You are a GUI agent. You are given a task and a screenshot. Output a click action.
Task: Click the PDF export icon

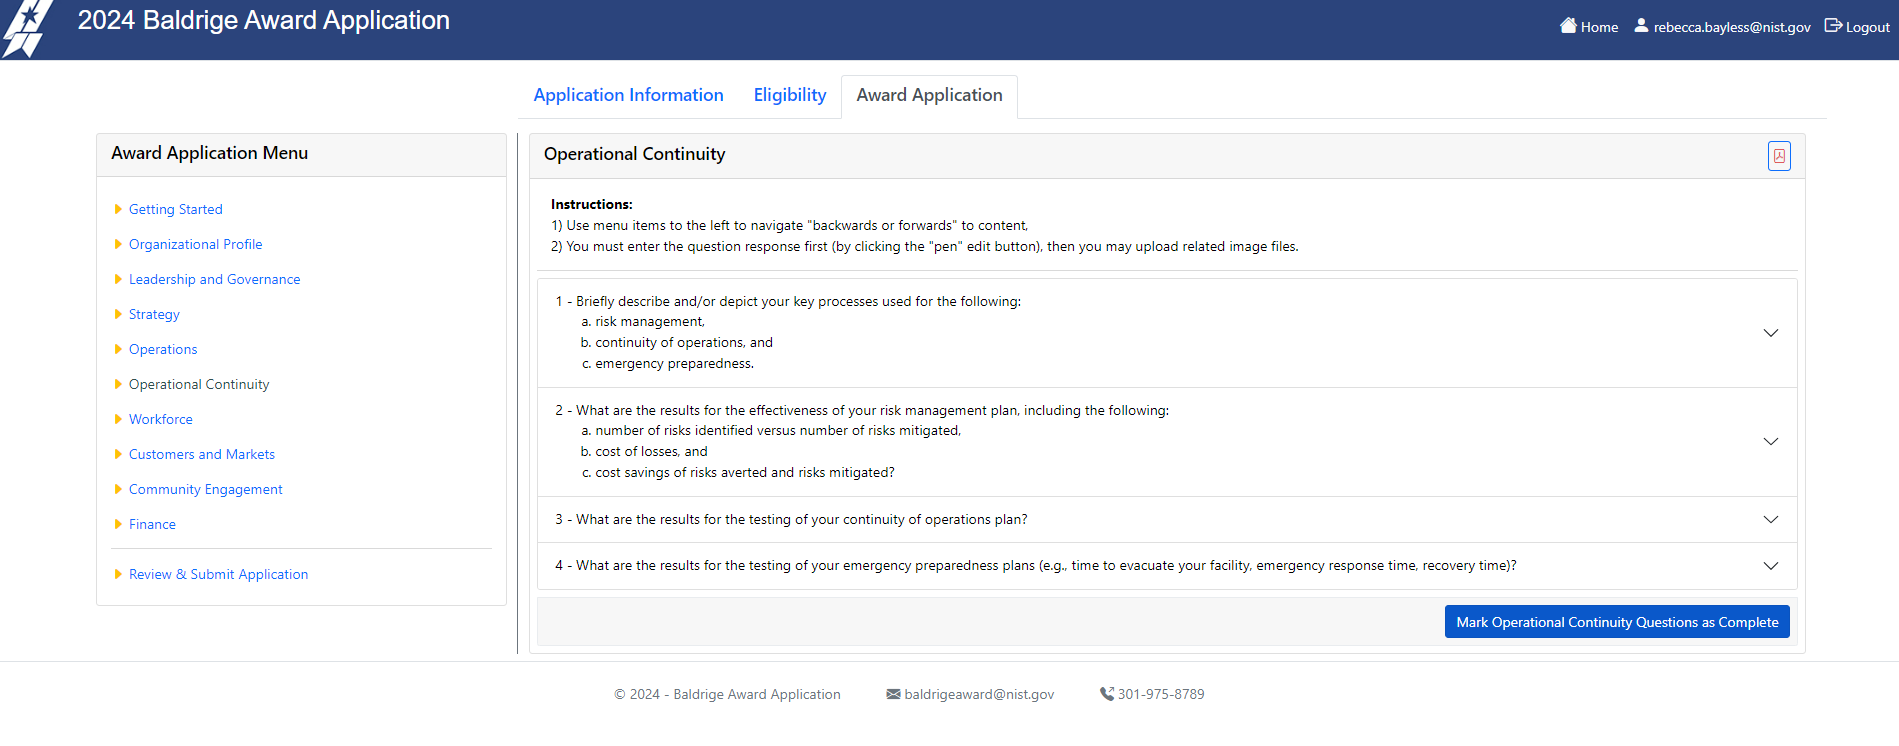coord(1779,156)
